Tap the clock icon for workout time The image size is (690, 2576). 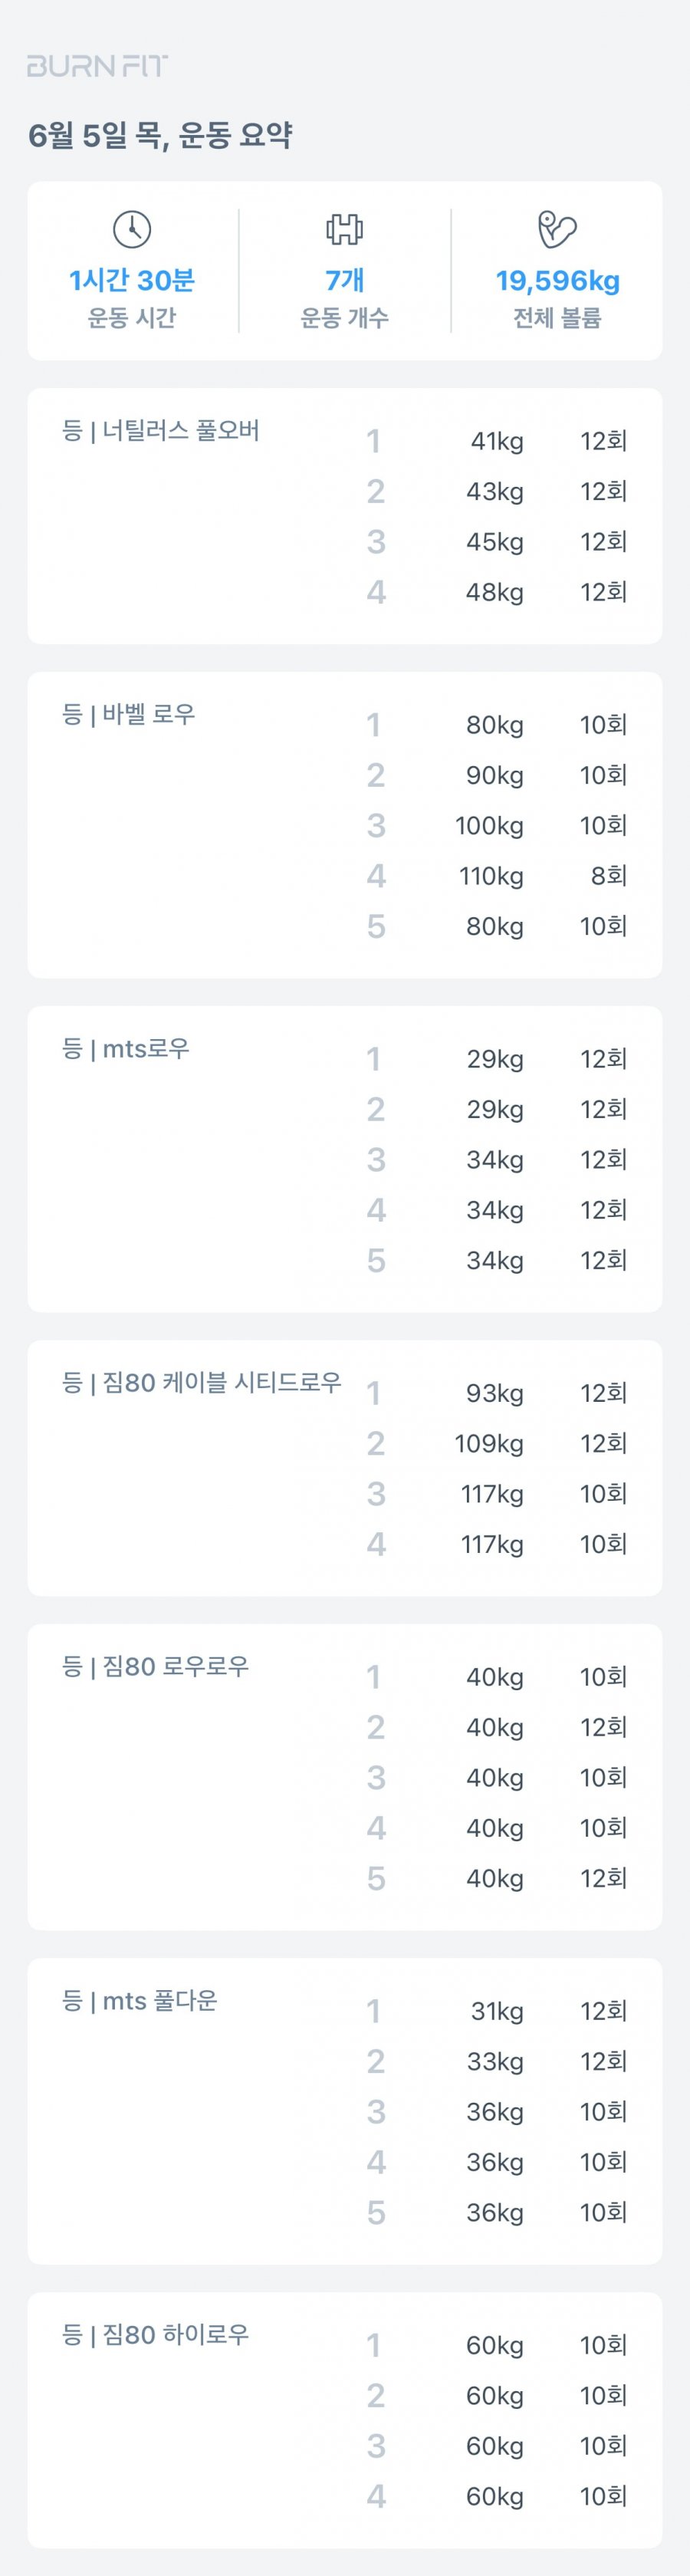(132, 230)
